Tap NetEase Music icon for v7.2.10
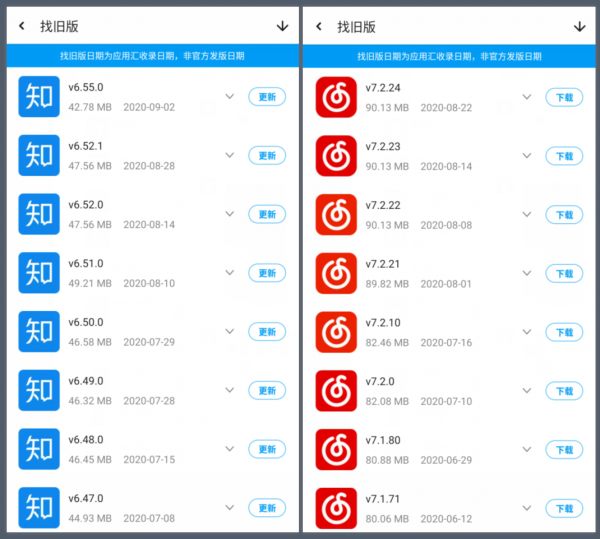This screenshot has height=539, width=600. (x=336, y=332)
